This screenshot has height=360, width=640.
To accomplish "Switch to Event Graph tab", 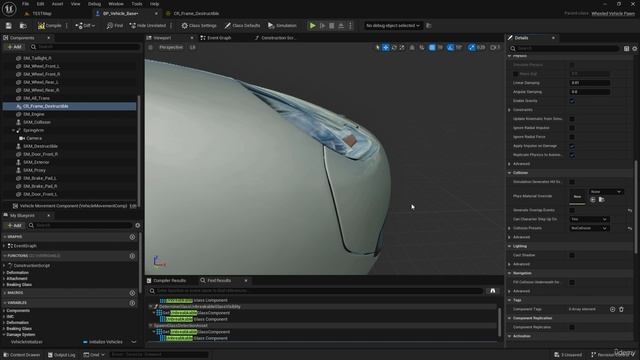I will point(215,38).
